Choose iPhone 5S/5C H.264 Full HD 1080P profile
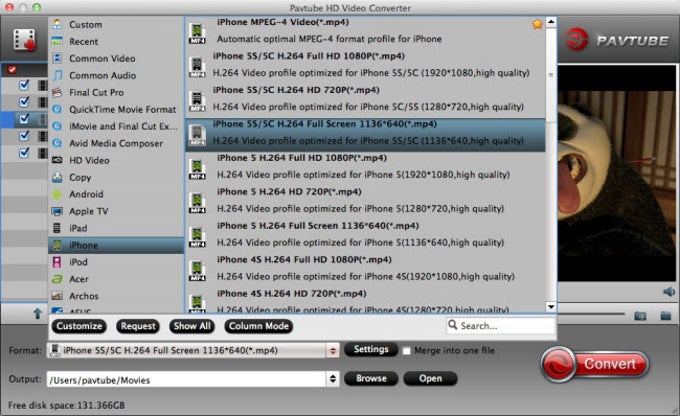Screen dimensions: 680x416 pyautogui.click(x=365, y=64)
